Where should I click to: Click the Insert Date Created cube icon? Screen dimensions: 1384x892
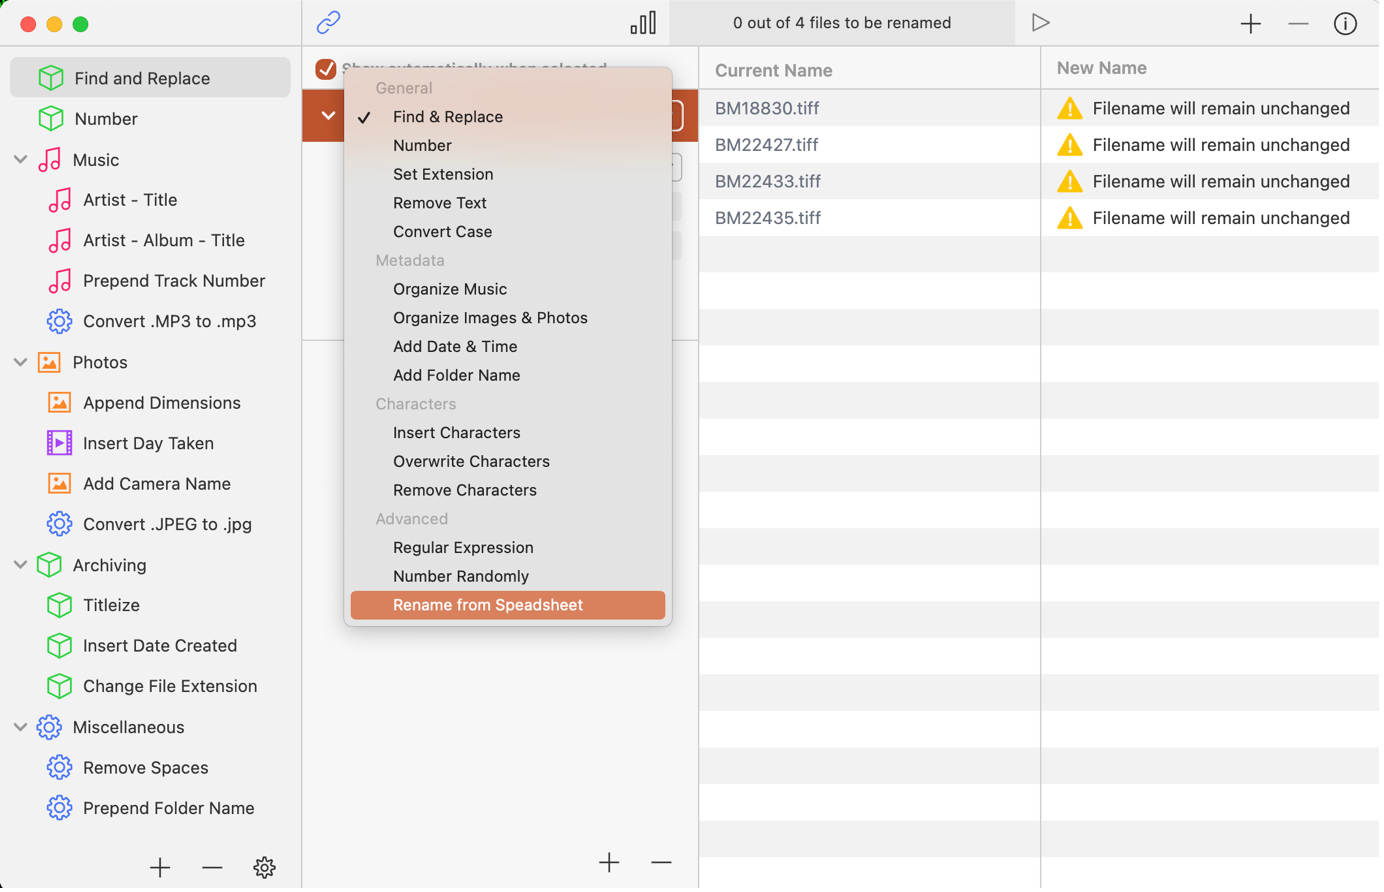60,647
